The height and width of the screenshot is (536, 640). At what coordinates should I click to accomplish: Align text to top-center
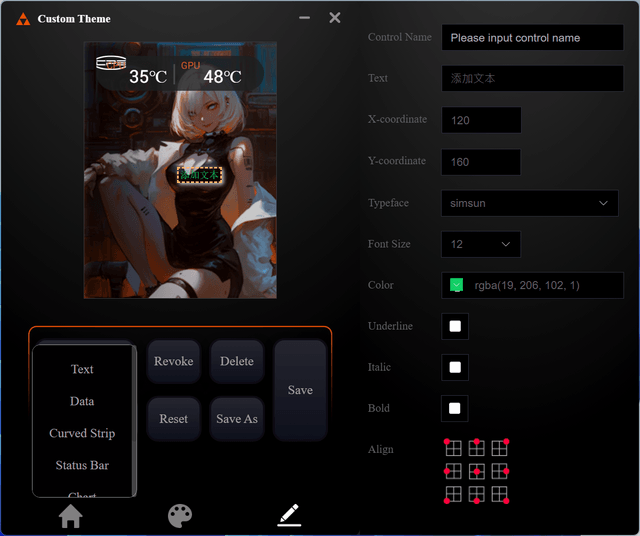(x=476, y=447)
